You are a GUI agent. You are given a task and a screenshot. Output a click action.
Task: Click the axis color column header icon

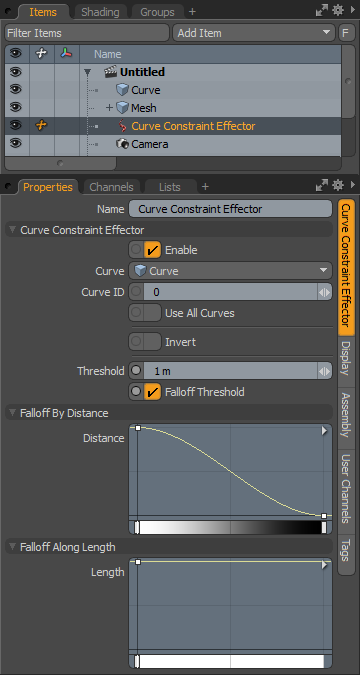tap(66, 53)
